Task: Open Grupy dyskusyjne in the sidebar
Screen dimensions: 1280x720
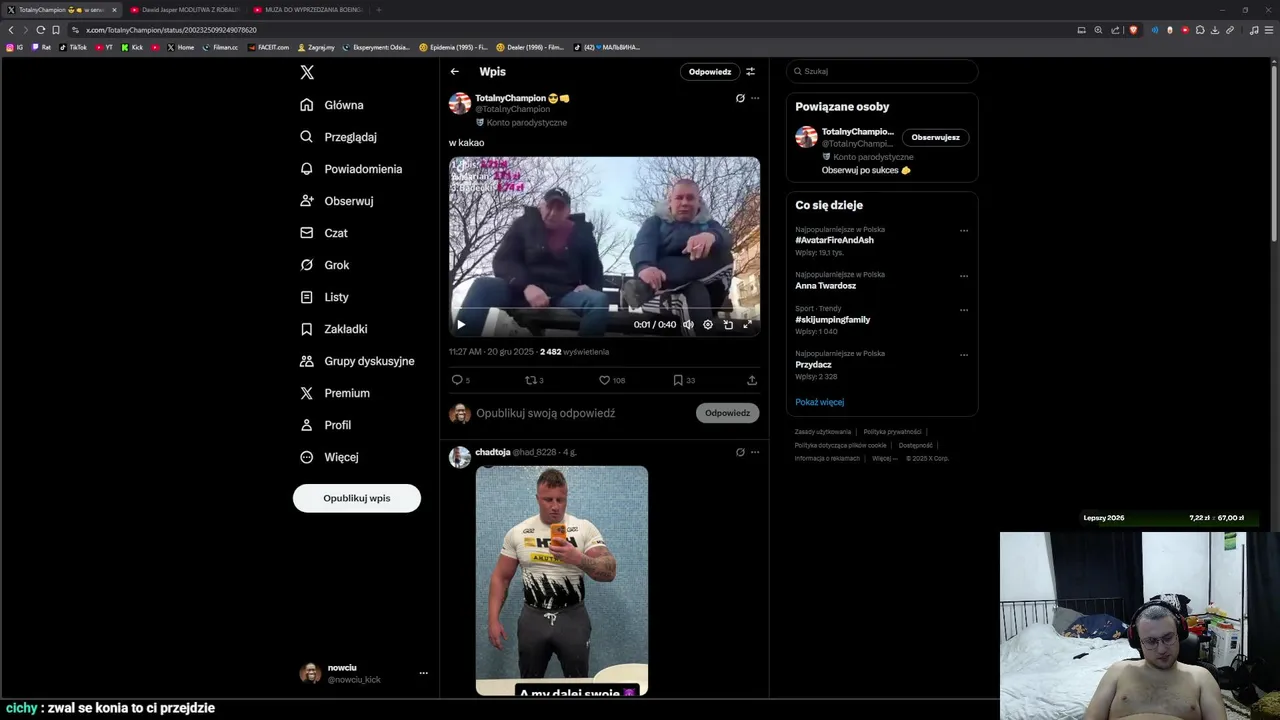Action: click(357, 361)
